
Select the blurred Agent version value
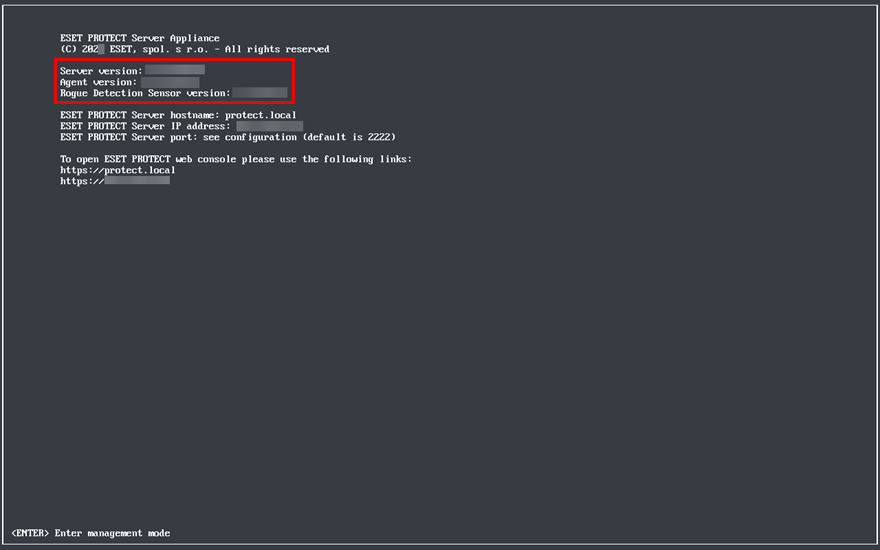[x=170, y=82]
